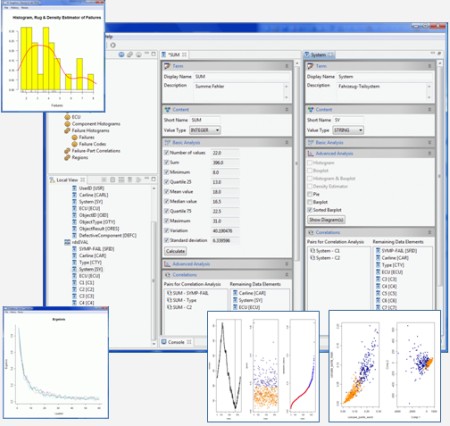The height and width of the screenshot is (426, 450).
Task: Enable the Pie checkbox in System editor
Action: pos(310,194)
